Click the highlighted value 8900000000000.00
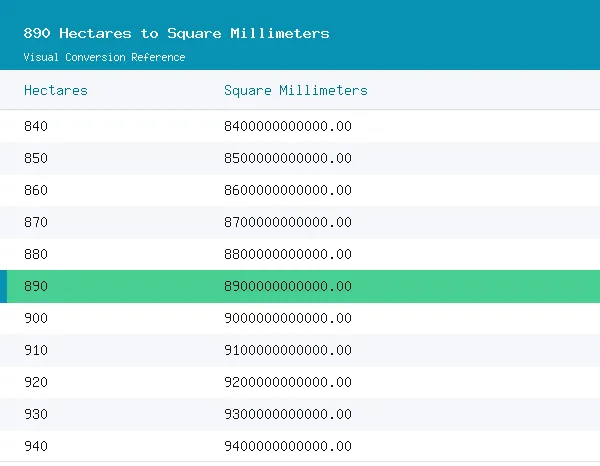 point(288,286)
